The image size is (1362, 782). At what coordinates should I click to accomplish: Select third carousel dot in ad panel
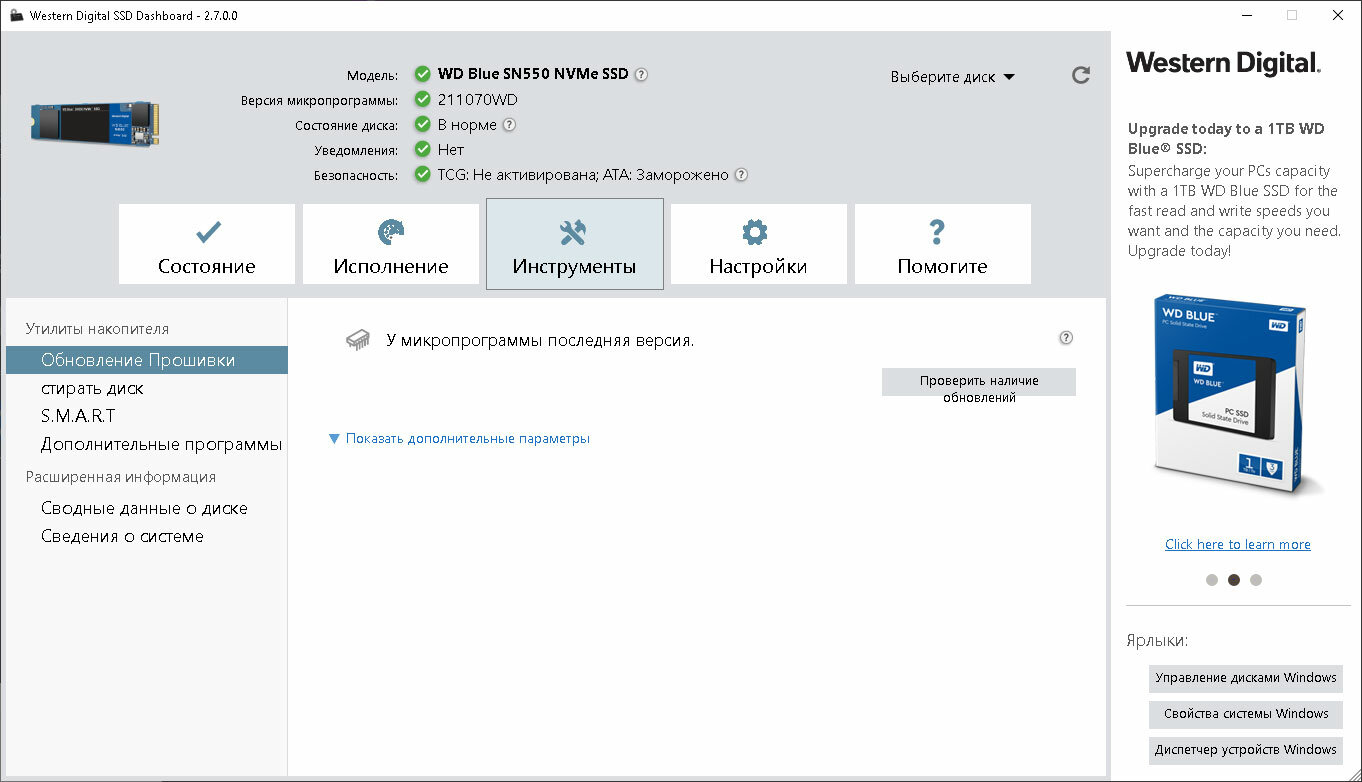click(1256, 580)
